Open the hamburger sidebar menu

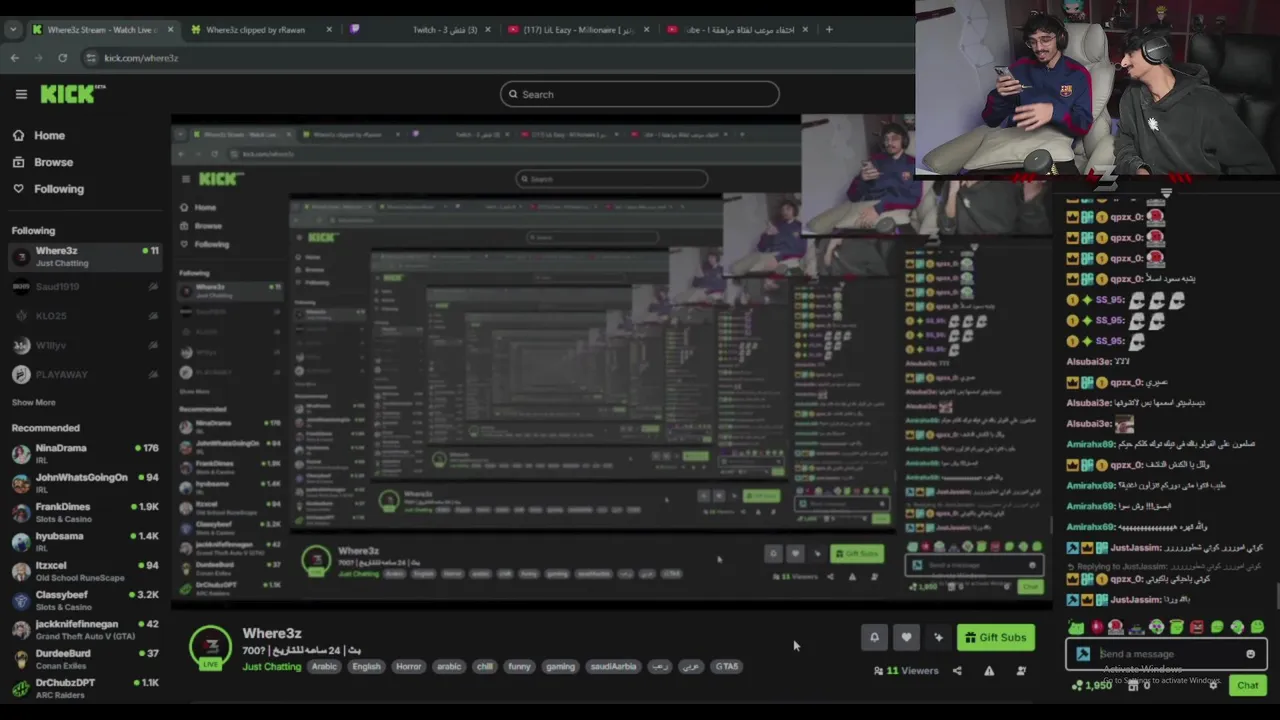pos(21,94)
